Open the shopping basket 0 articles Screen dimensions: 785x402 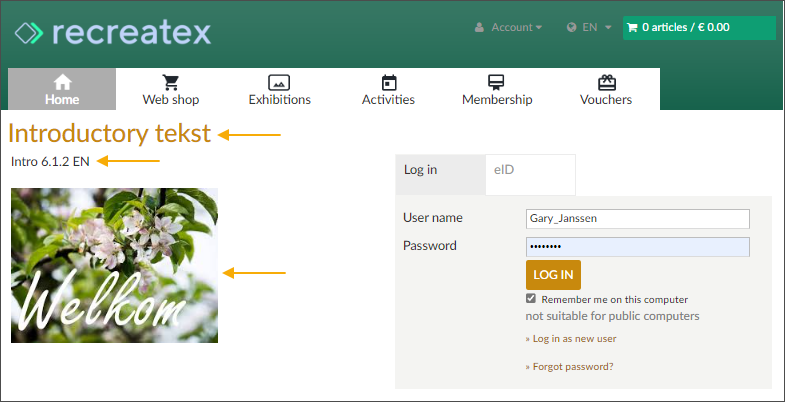click(x=698, y=28)
